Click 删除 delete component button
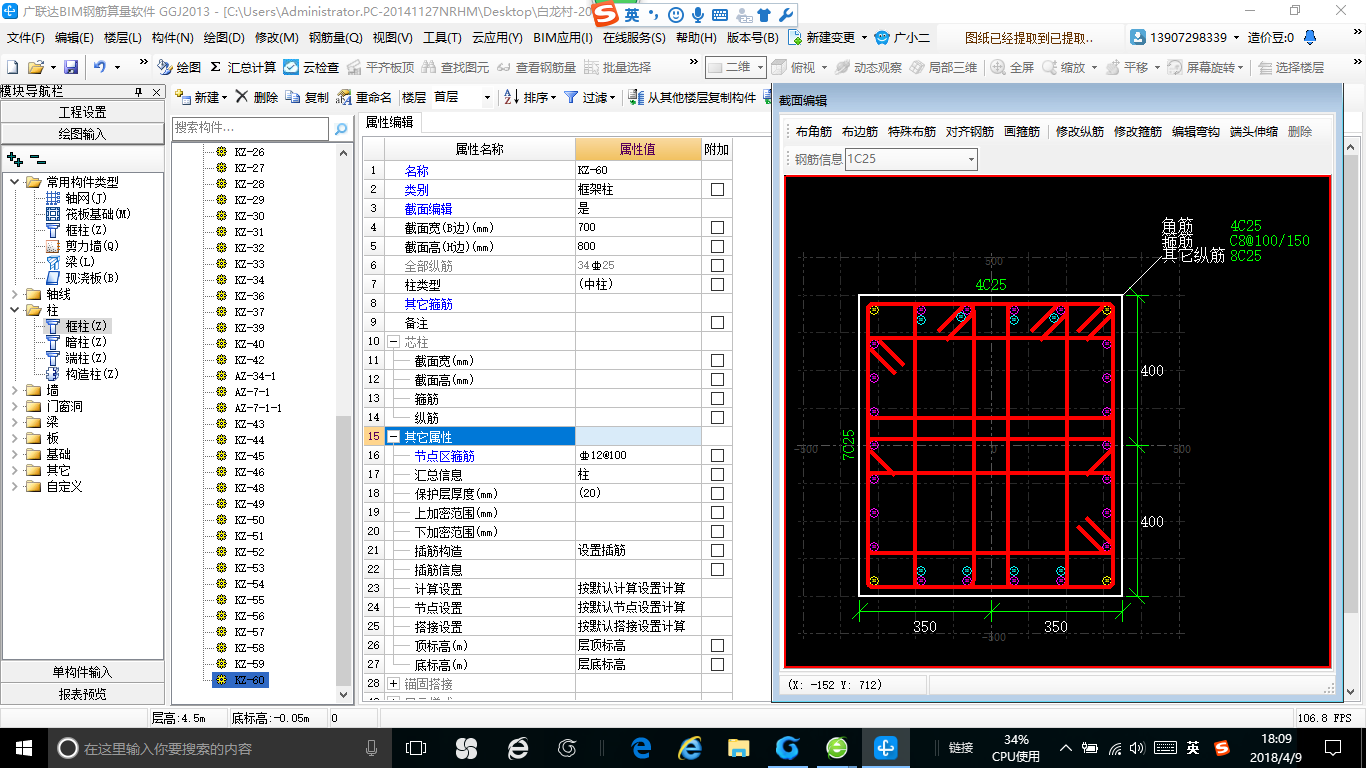This screenshot has height=768, width=1366. pyautogui.click(x=256, y=97)
